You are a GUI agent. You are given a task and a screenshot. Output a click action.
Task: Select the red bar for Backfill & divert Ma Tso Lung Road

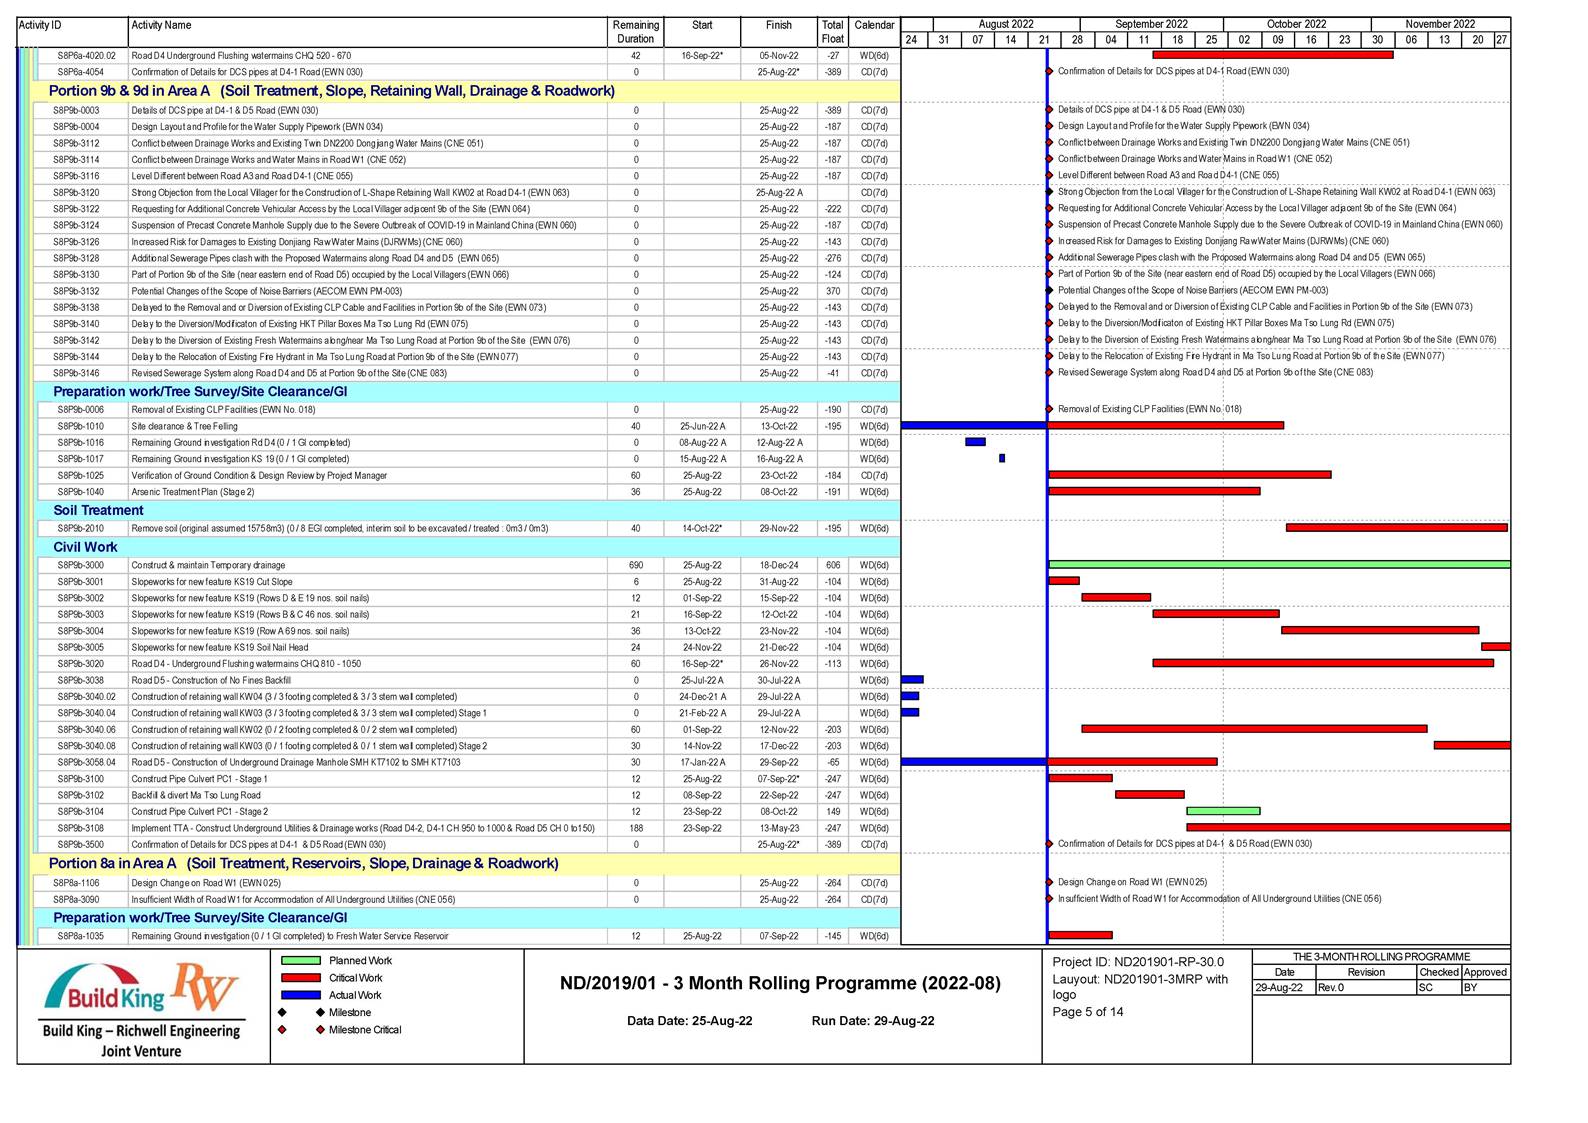pyautogui.click(x=1149, y=795)
